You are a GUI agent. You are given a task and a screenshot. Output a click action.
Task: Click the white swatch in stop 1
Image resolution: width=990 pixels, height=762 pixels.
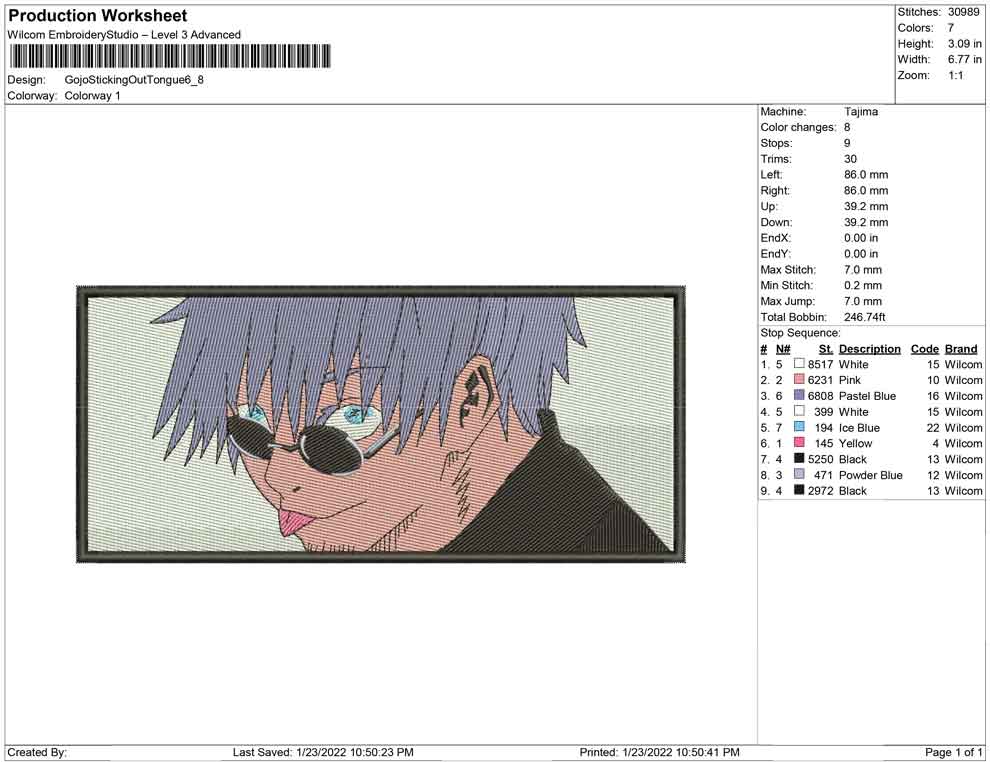pyautogui.click(x=799, y=364)
